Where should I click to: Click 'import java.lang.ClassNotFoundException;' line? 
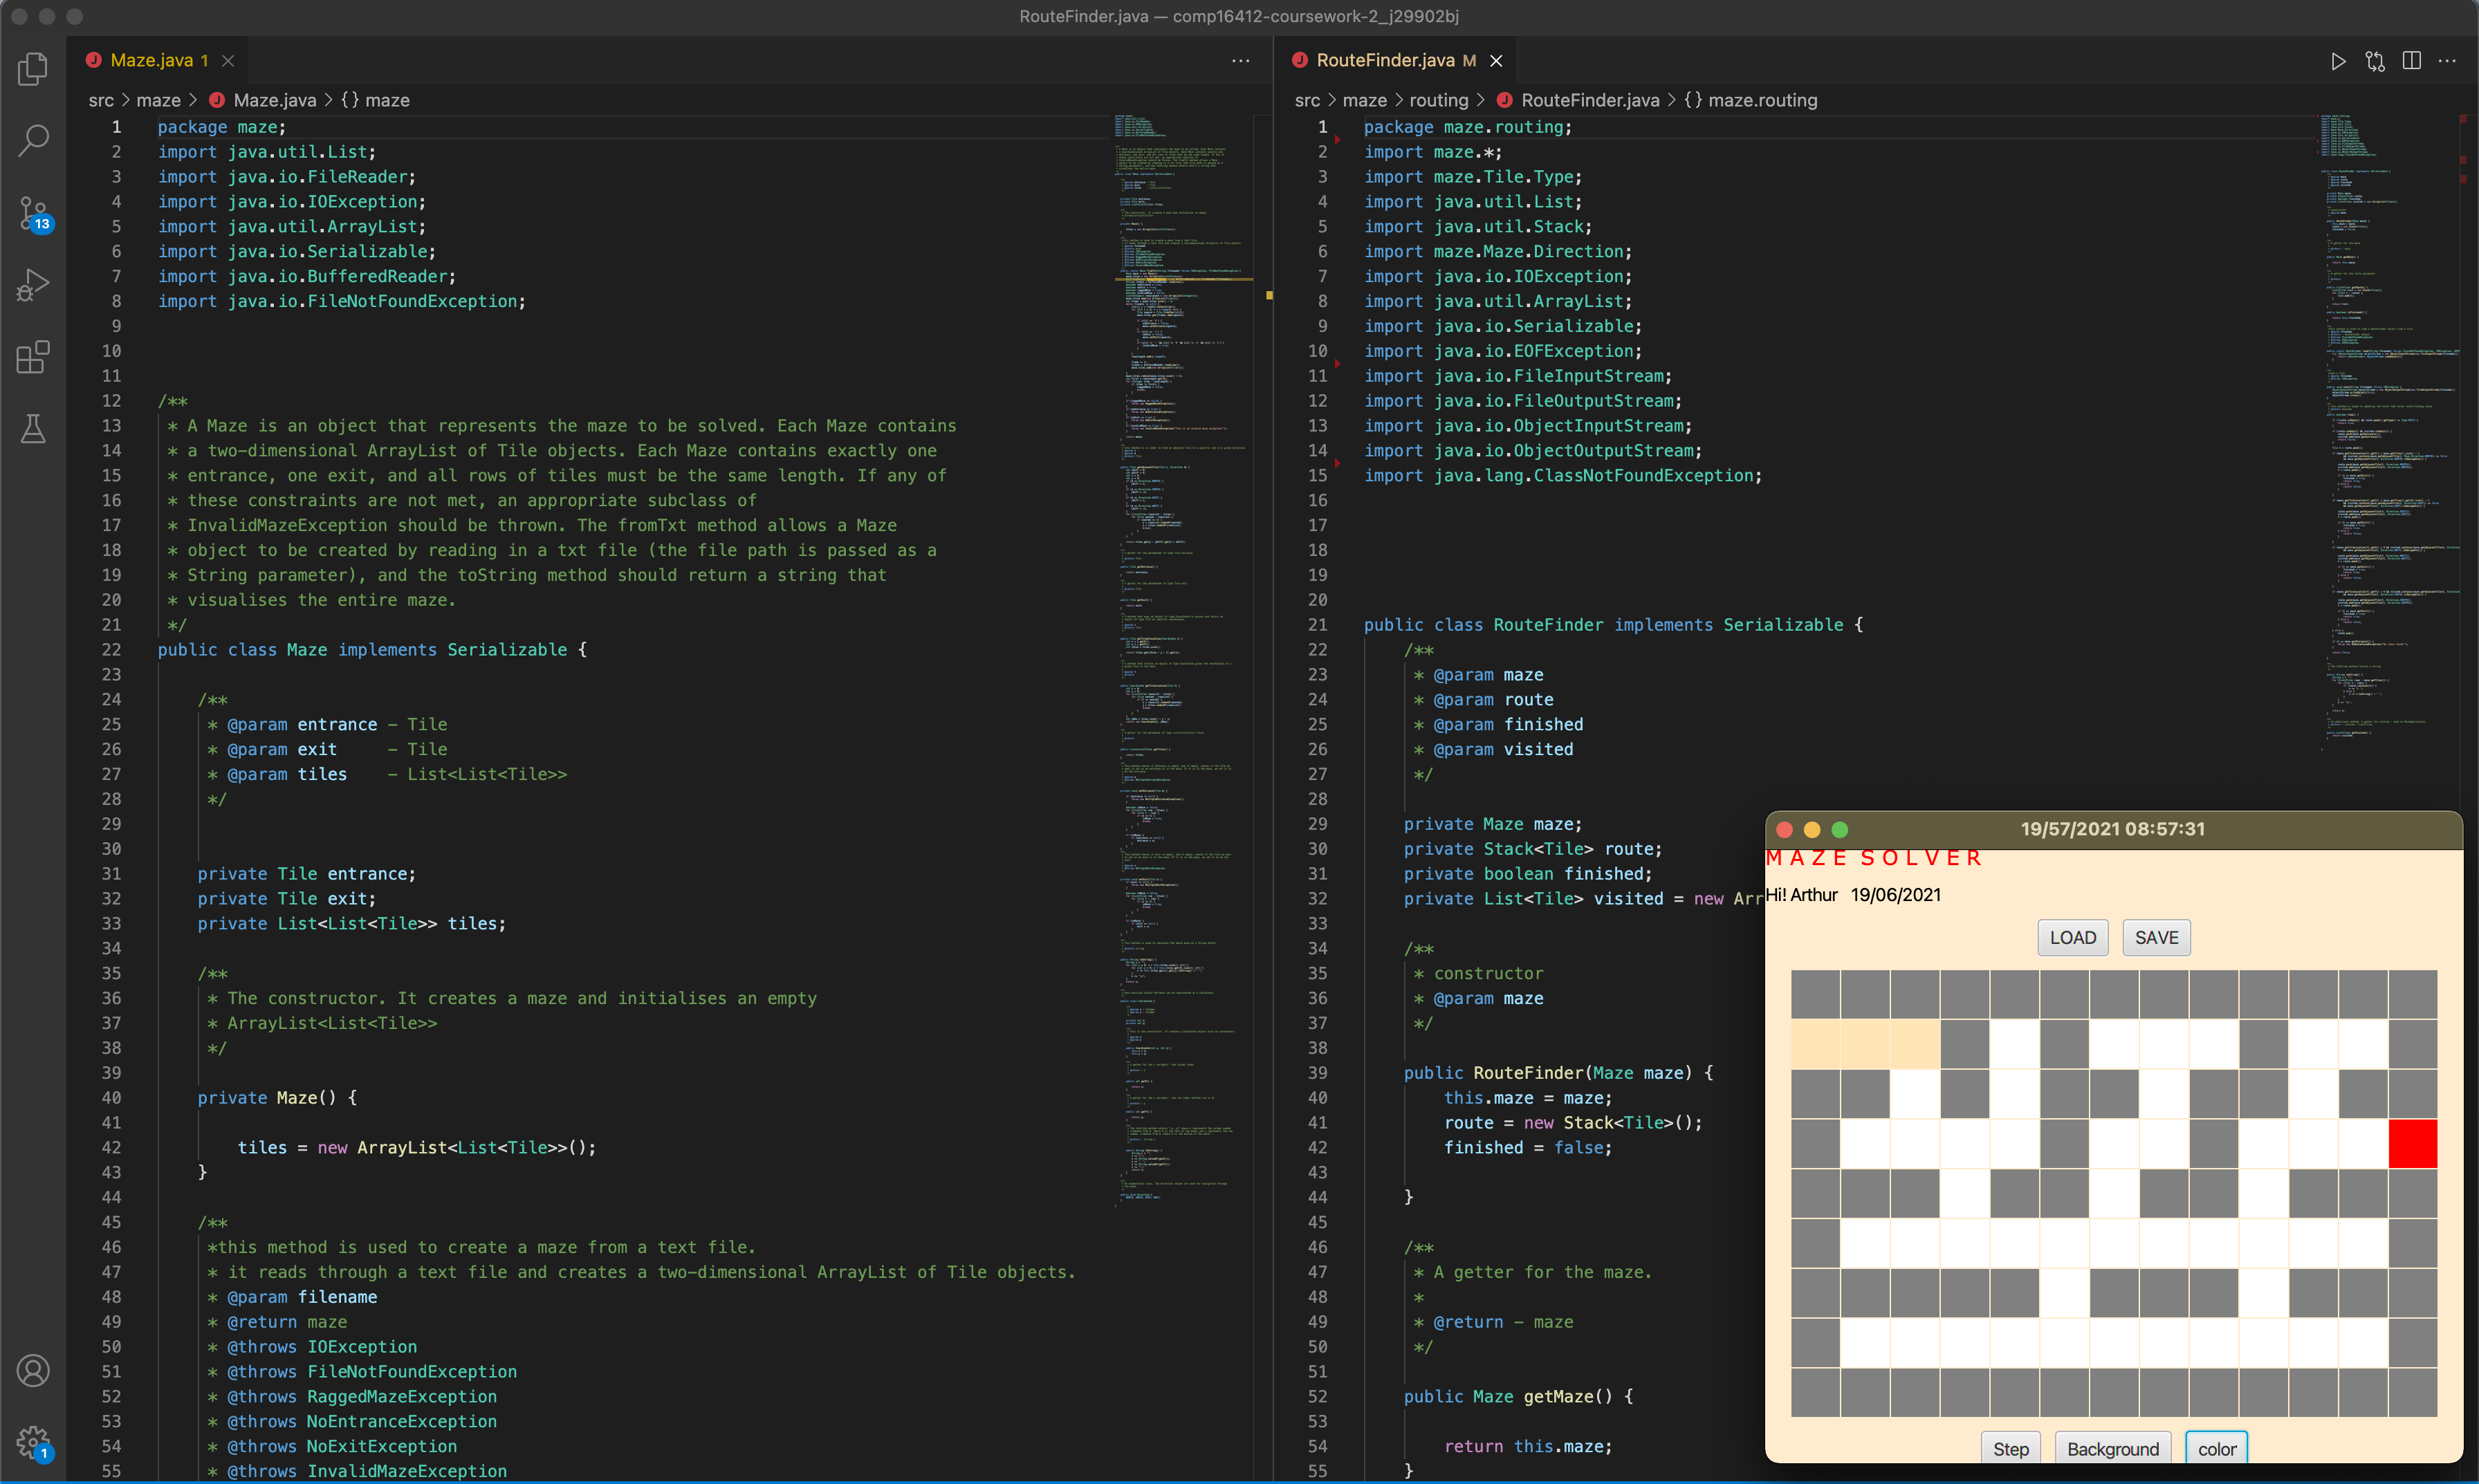(x=1563, y=475)
